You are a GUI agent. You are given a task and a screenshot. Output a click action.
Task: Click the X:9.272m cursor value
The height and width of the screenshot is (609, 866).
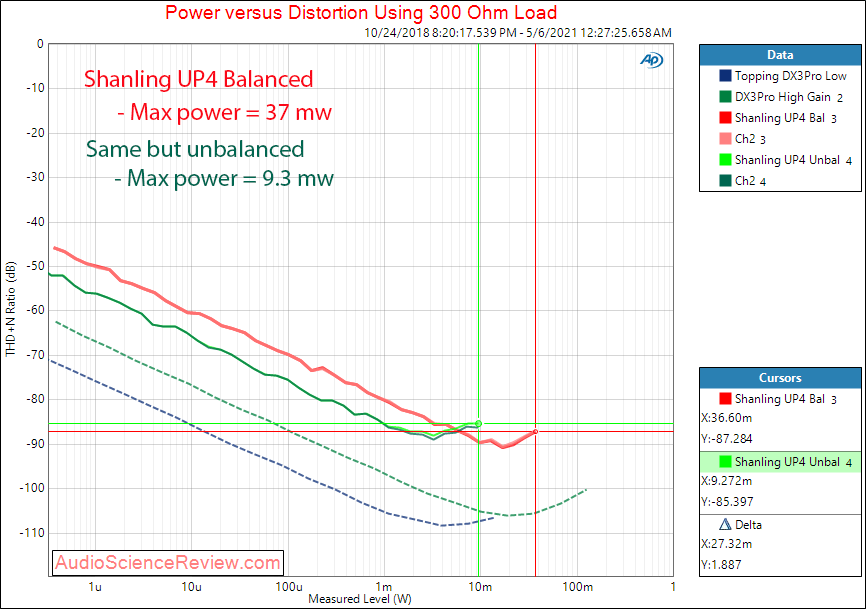point(727,481)
